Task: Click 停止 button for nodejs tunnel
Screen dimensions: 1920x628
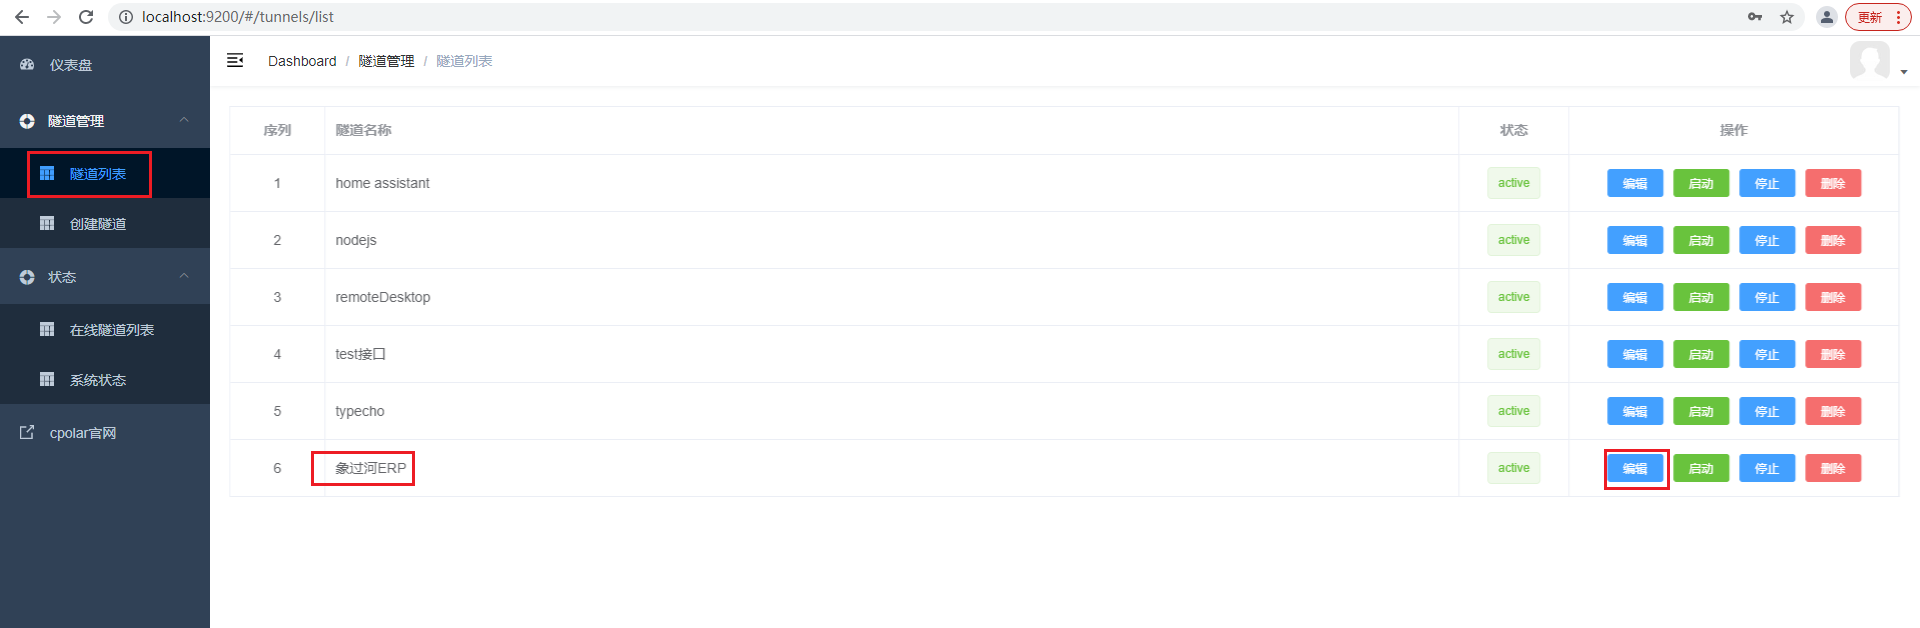Action: (1767, 240)
